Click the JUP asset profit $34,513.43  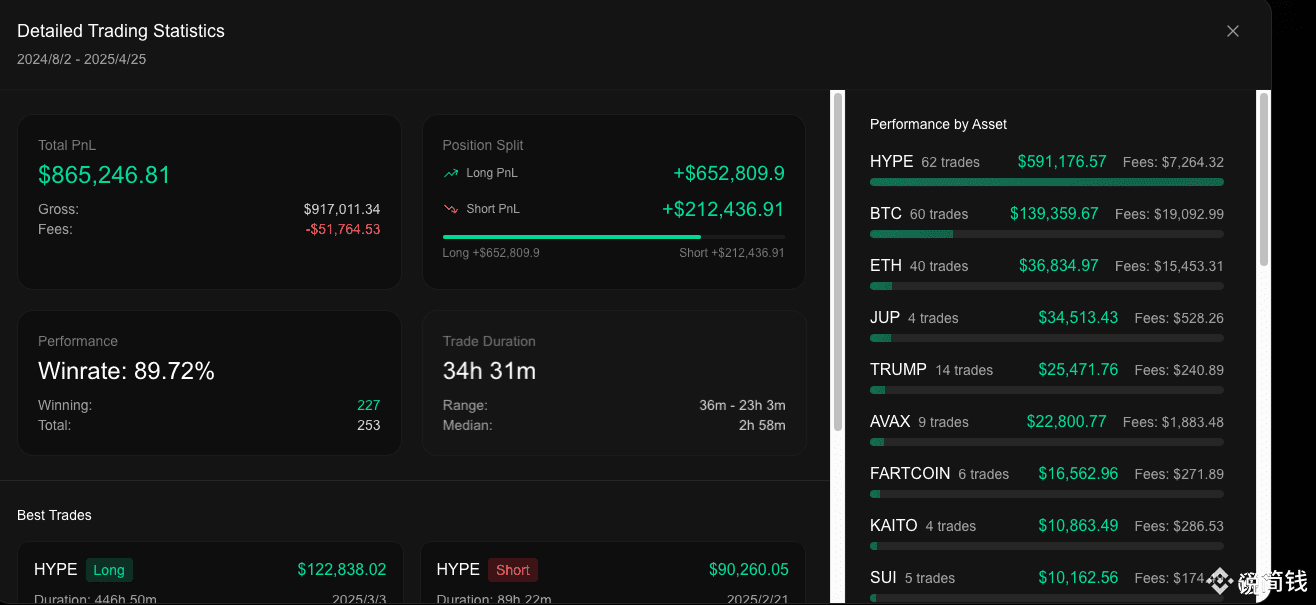(1078, 317)
